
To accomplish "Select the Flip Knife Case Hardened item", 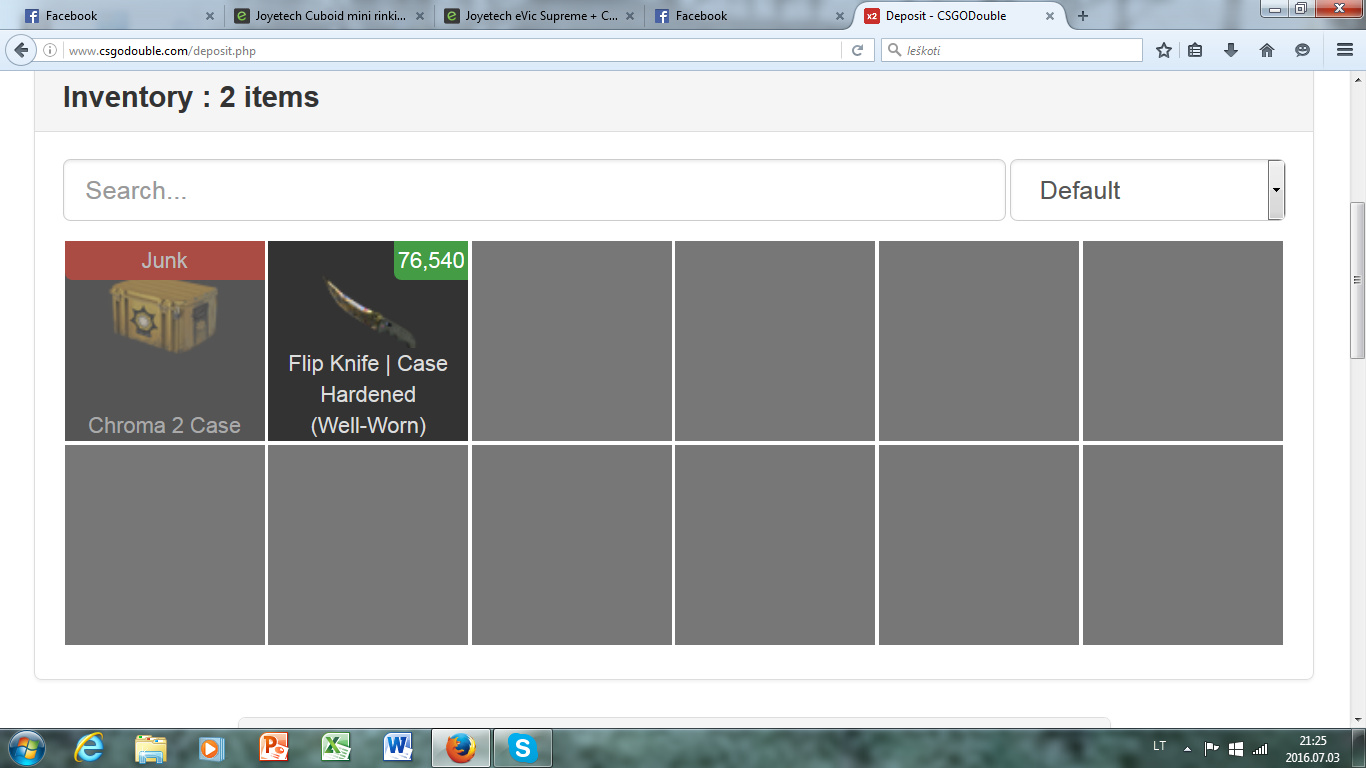I will pos(368,341).
